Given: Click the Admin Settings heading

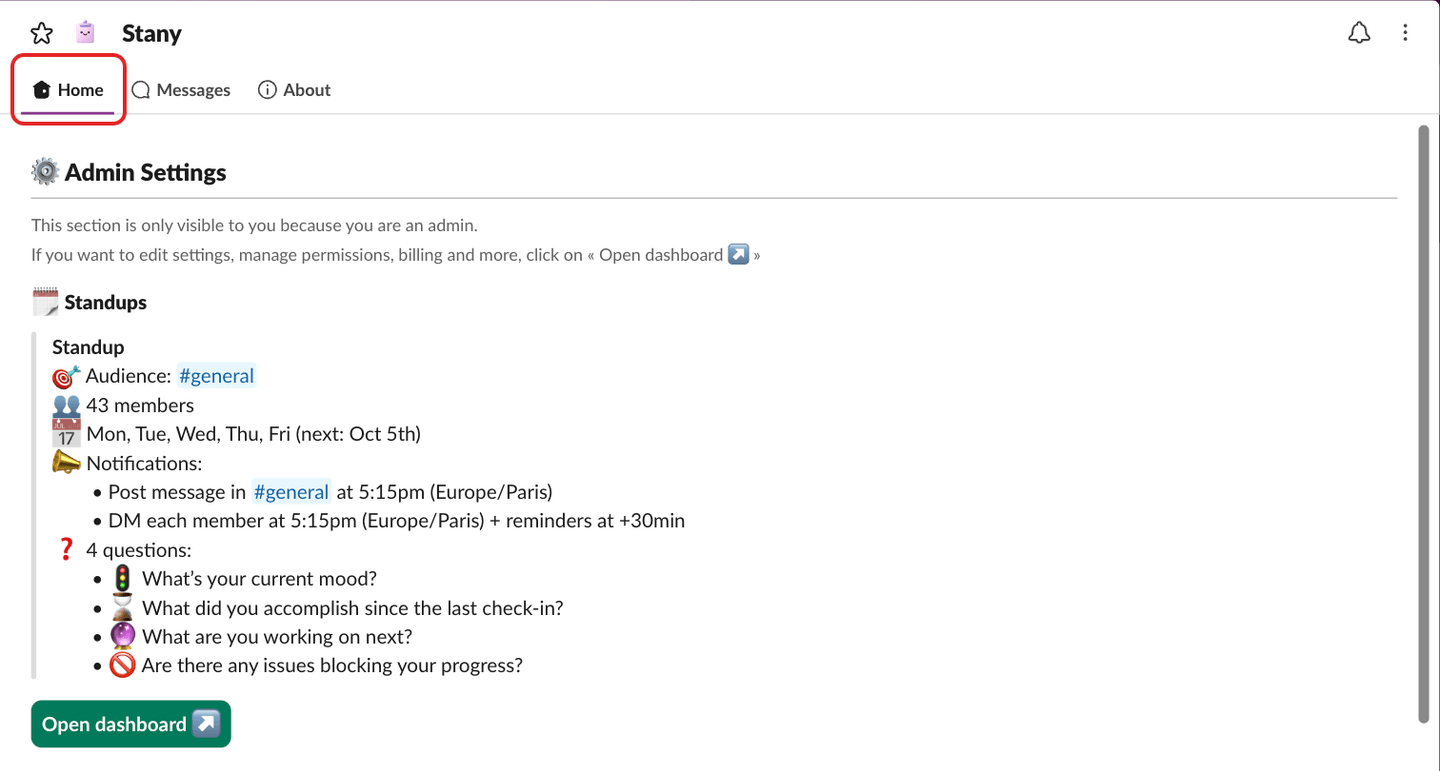Looking at the screenshot, I should [x=145, y=172].
